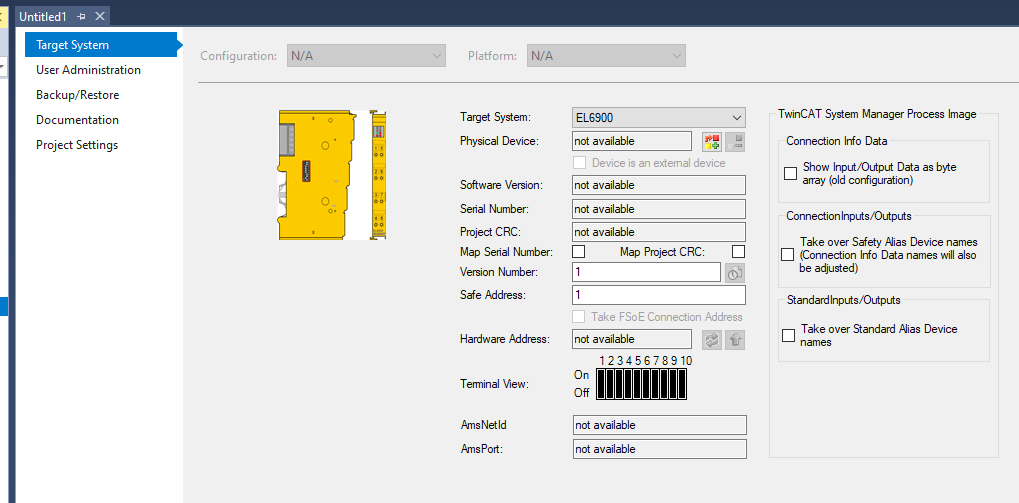
Task: Open the Configuration N/A dropdown
Action: [367, 56]
